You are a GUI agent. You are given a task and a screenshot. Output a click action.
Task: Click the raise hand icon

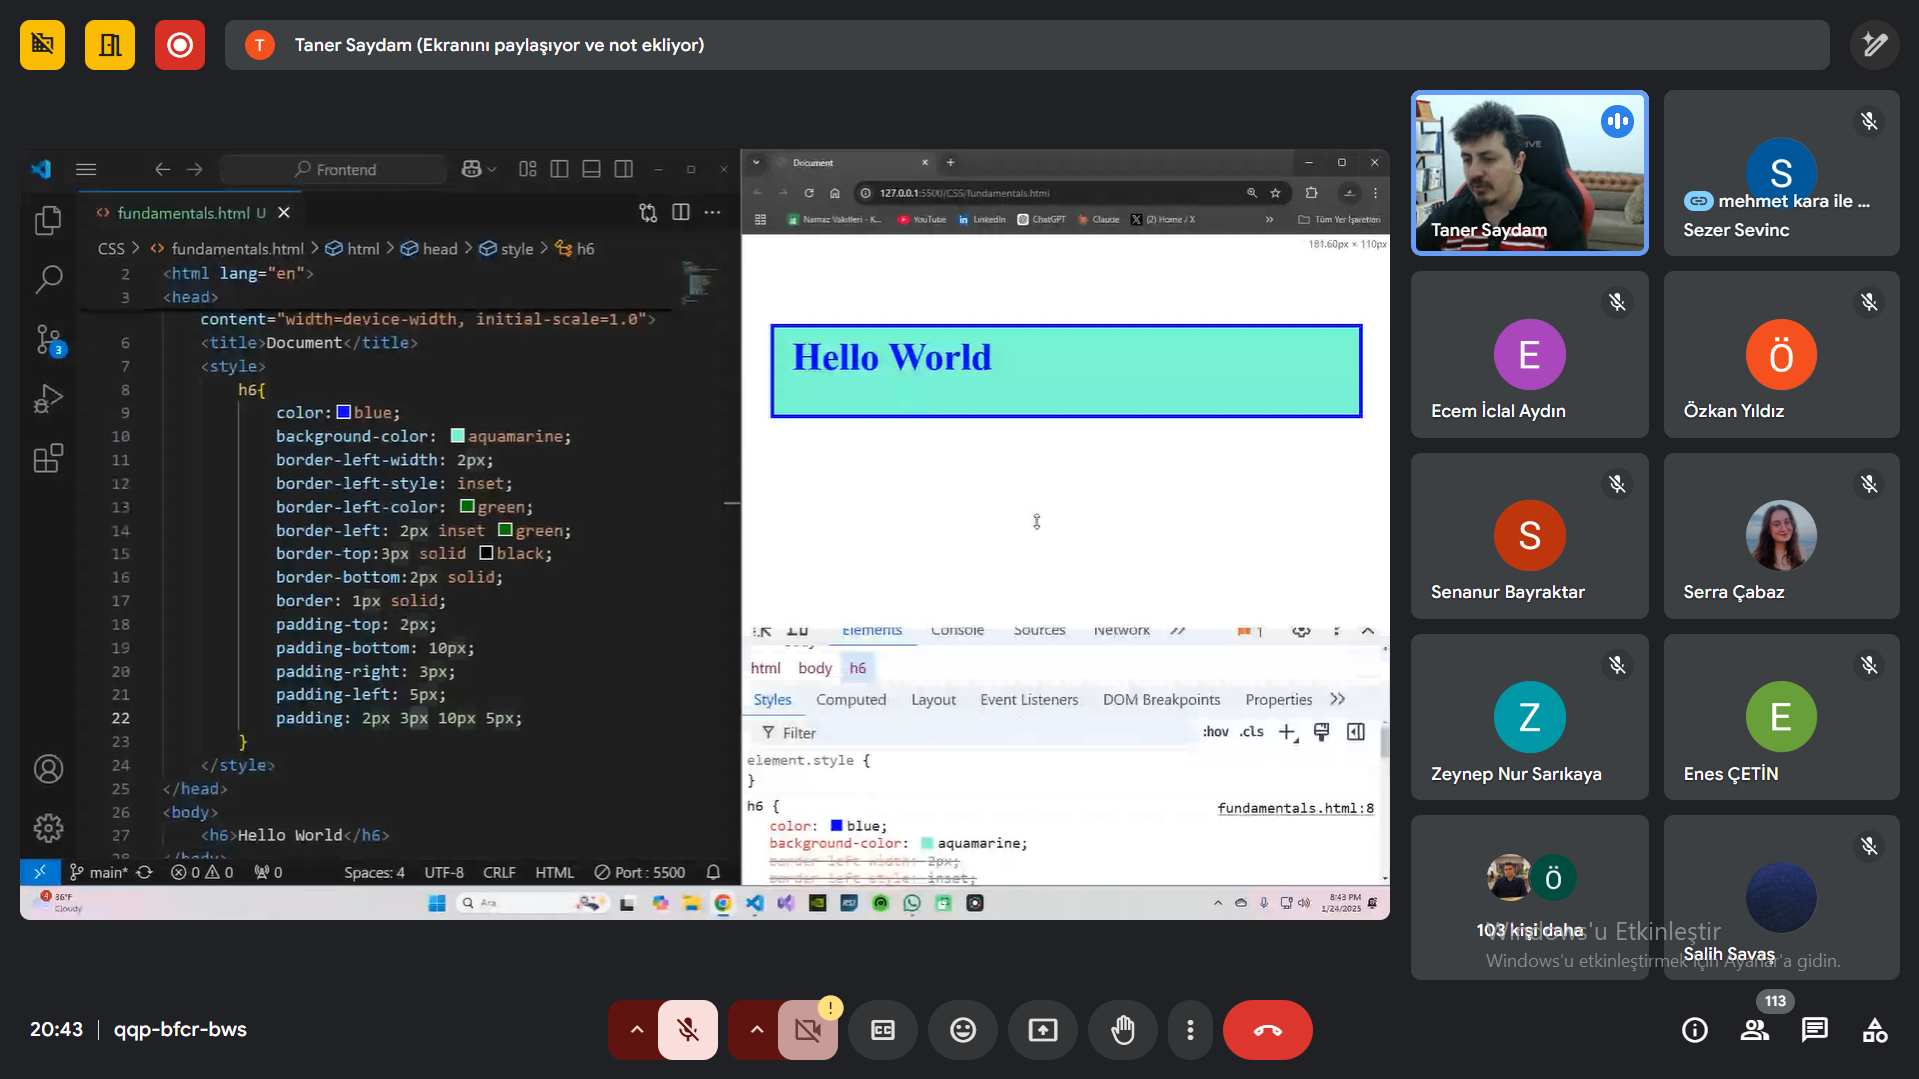click(x=1122, y=1029)
